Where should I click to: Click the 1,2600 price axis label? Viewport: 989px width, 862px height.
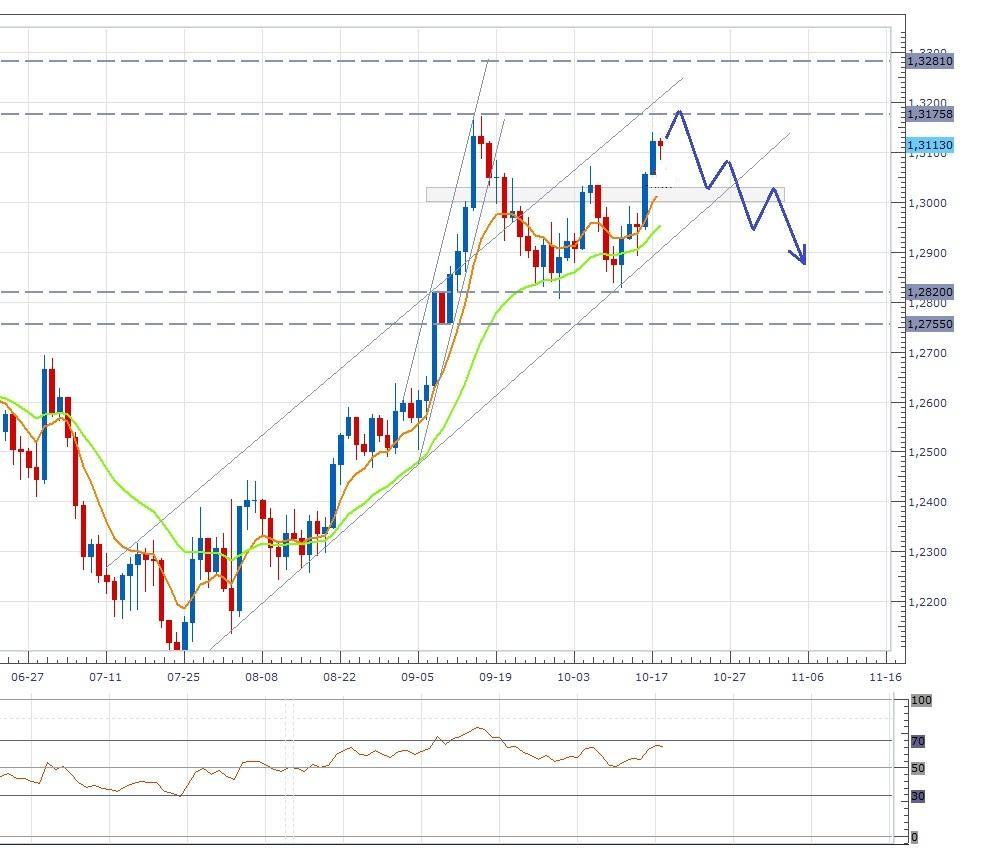point(927,403)
